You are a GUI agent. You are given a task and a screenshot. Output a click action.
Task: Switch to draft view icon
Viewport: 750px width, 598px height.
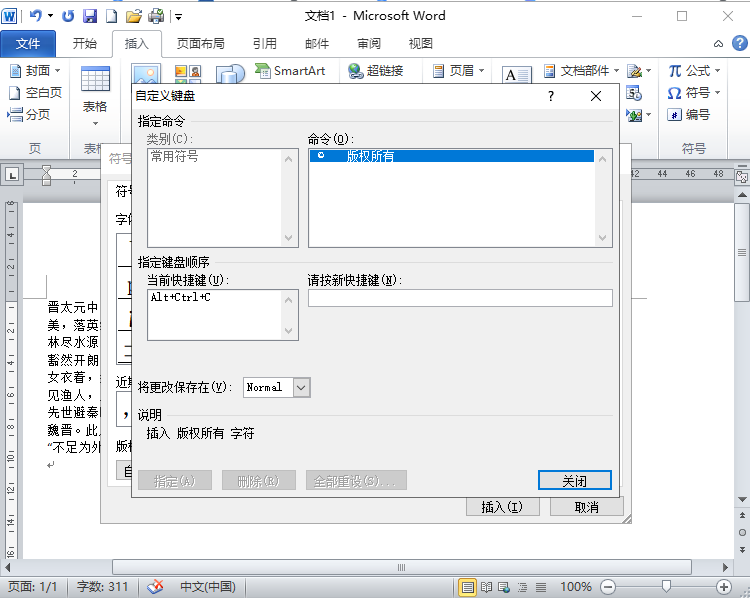540,587
